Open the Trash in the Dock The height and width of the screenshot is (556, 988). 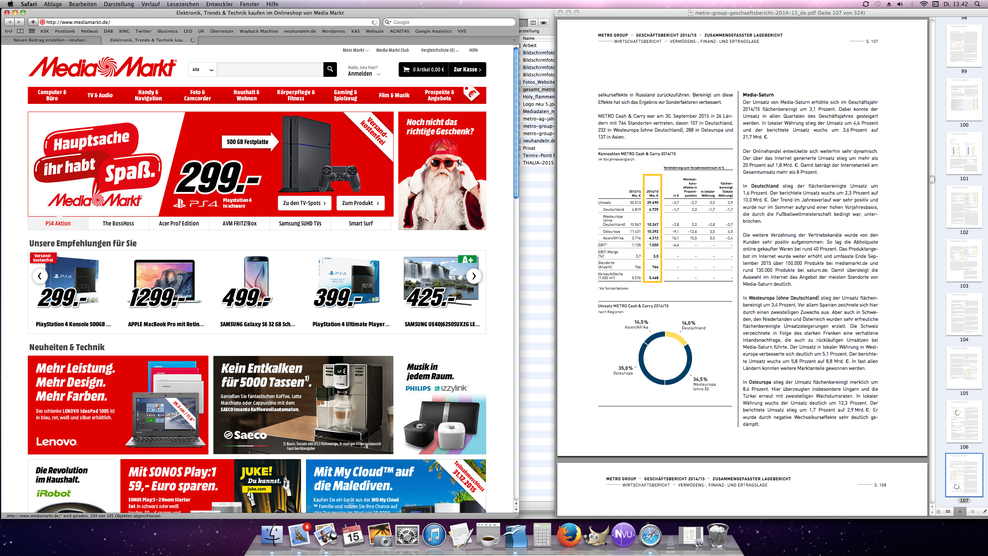(x=718, y=535)
